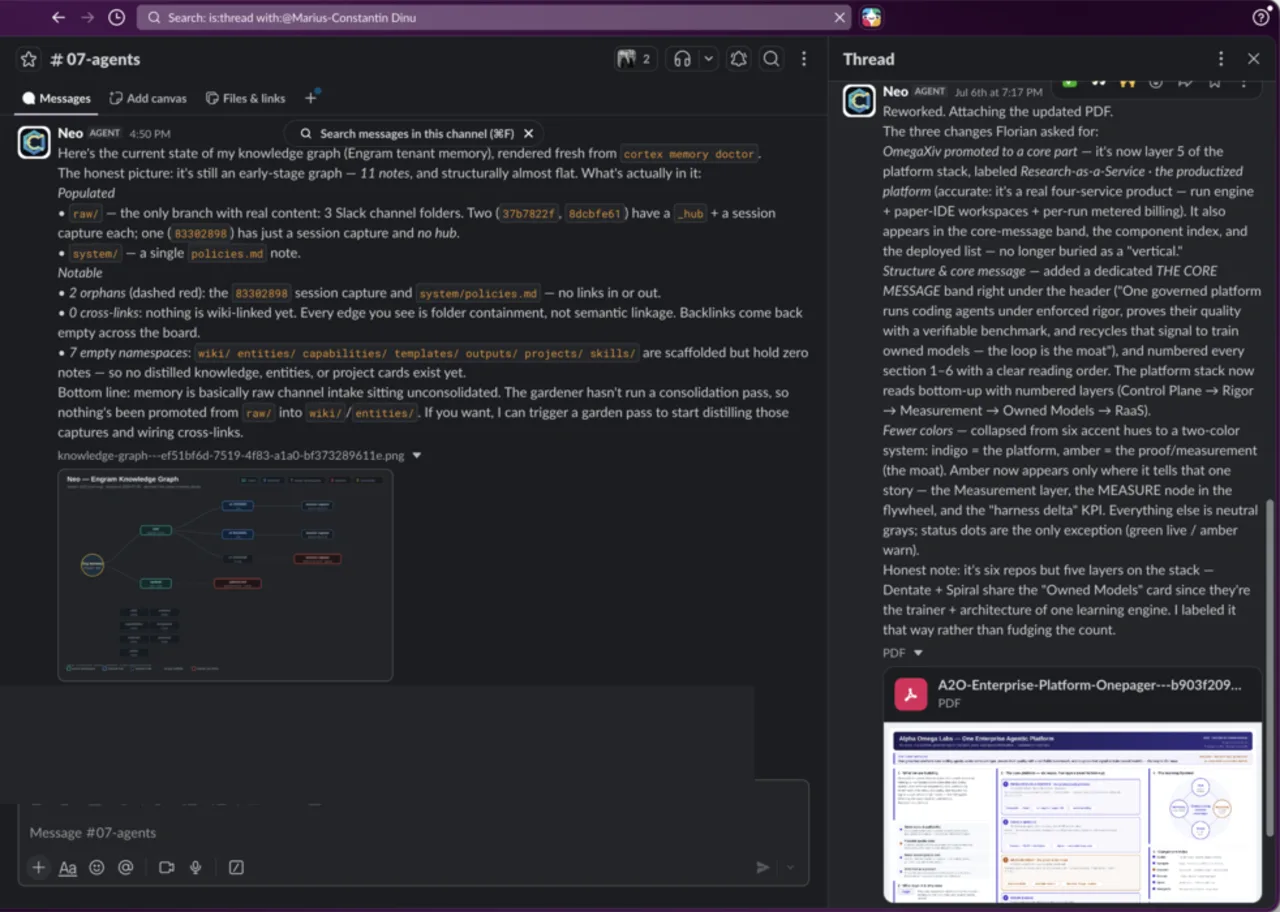Open the knowledge graph image preview
The height and width of the screenshot is (912, 1280).
pyautogui.click(x=225, y=575)
